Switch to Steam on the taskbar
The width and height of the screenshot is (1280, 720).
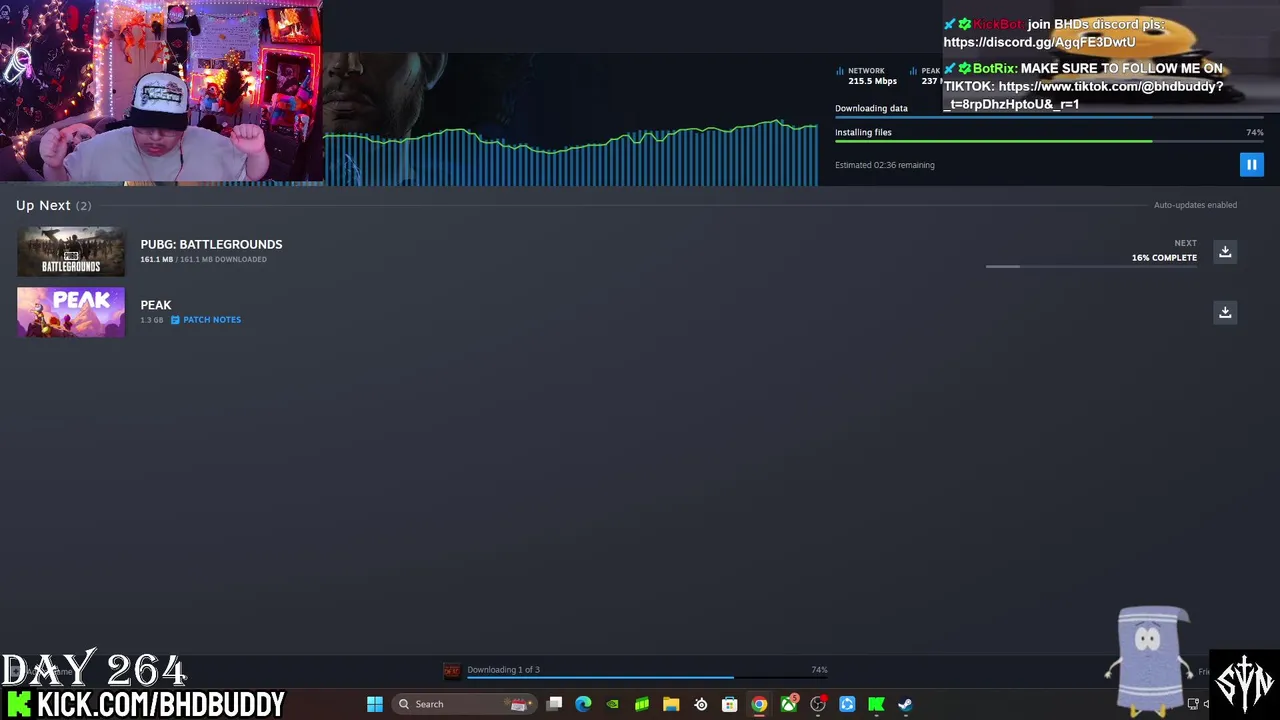[x=905, y=704]
